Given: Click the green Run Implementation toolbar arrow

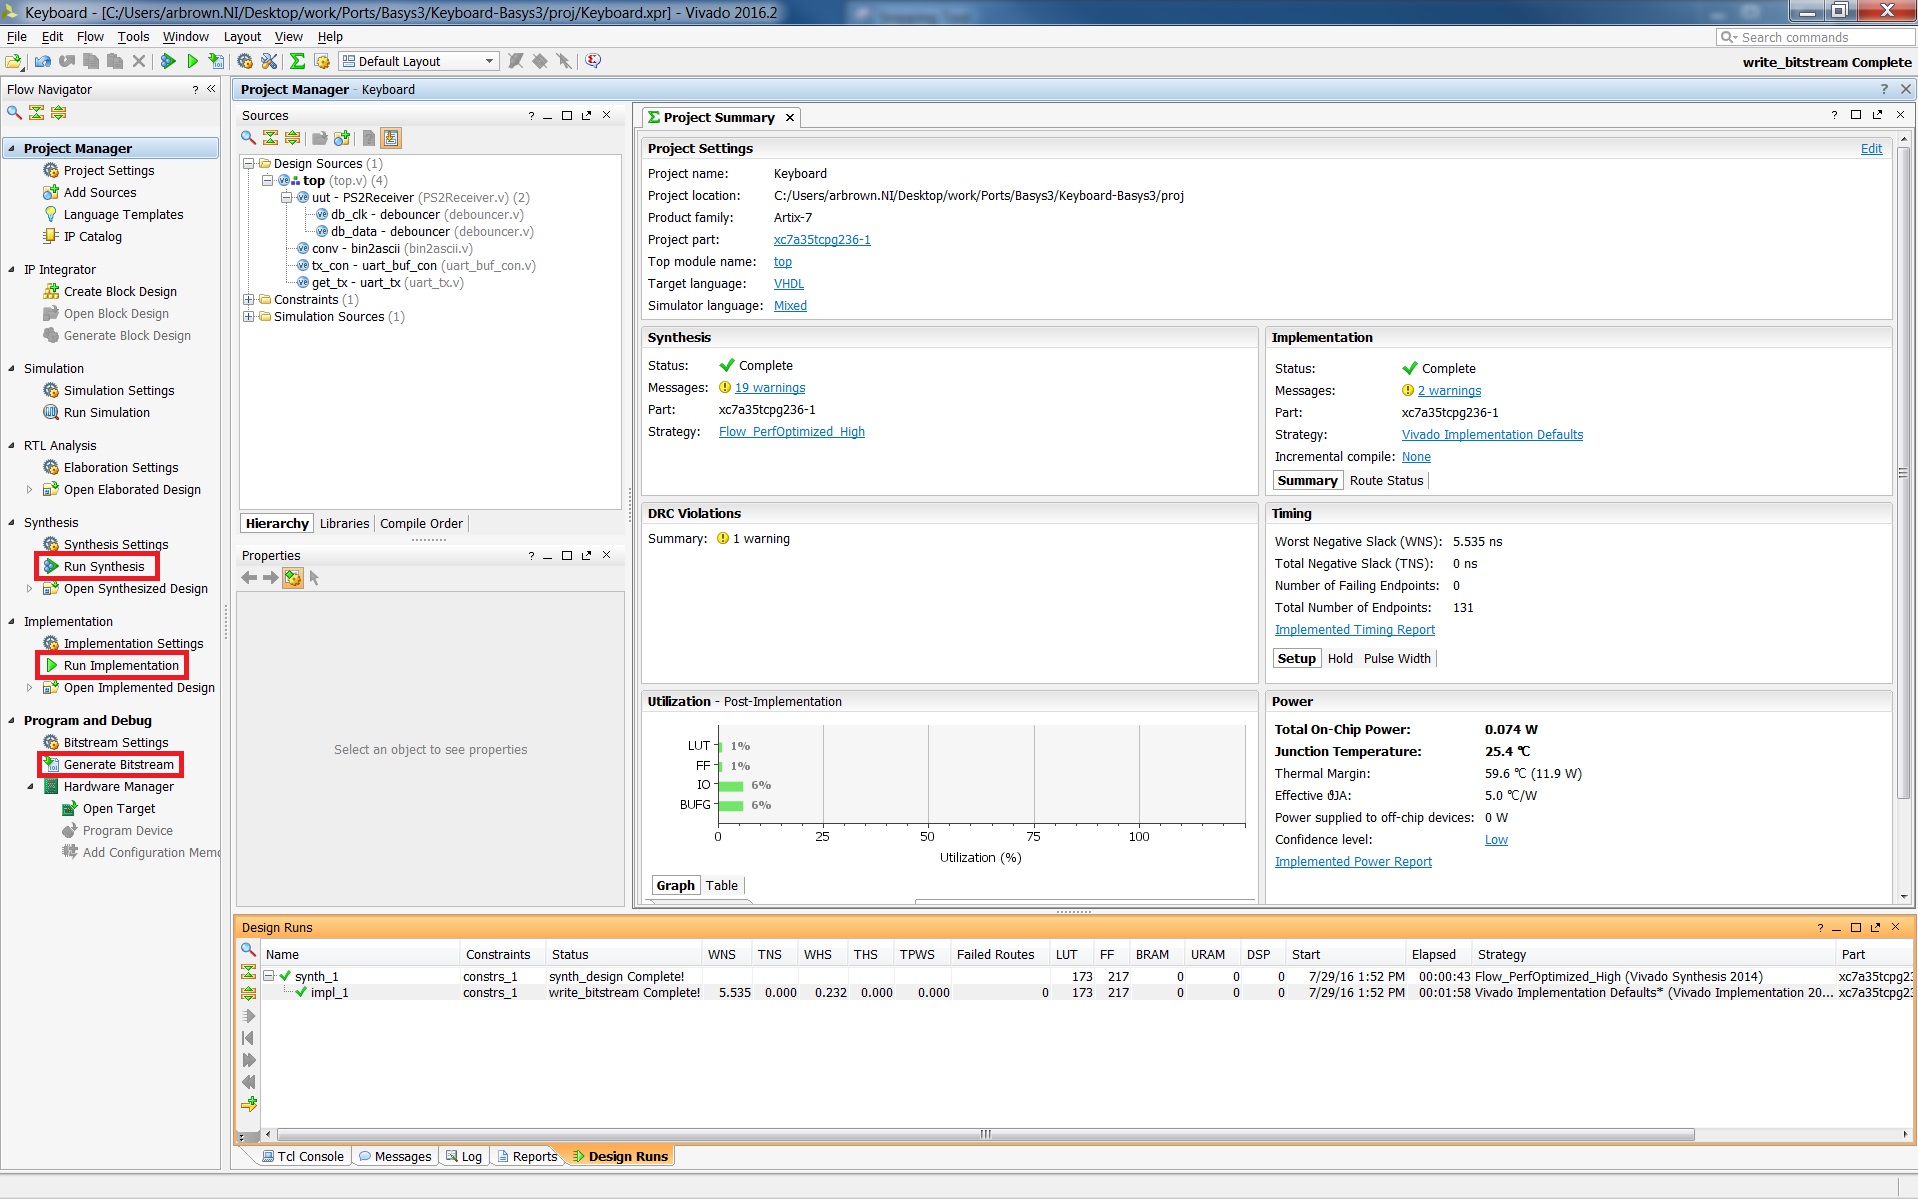Looking at the screenshot, I should [192, 61].
